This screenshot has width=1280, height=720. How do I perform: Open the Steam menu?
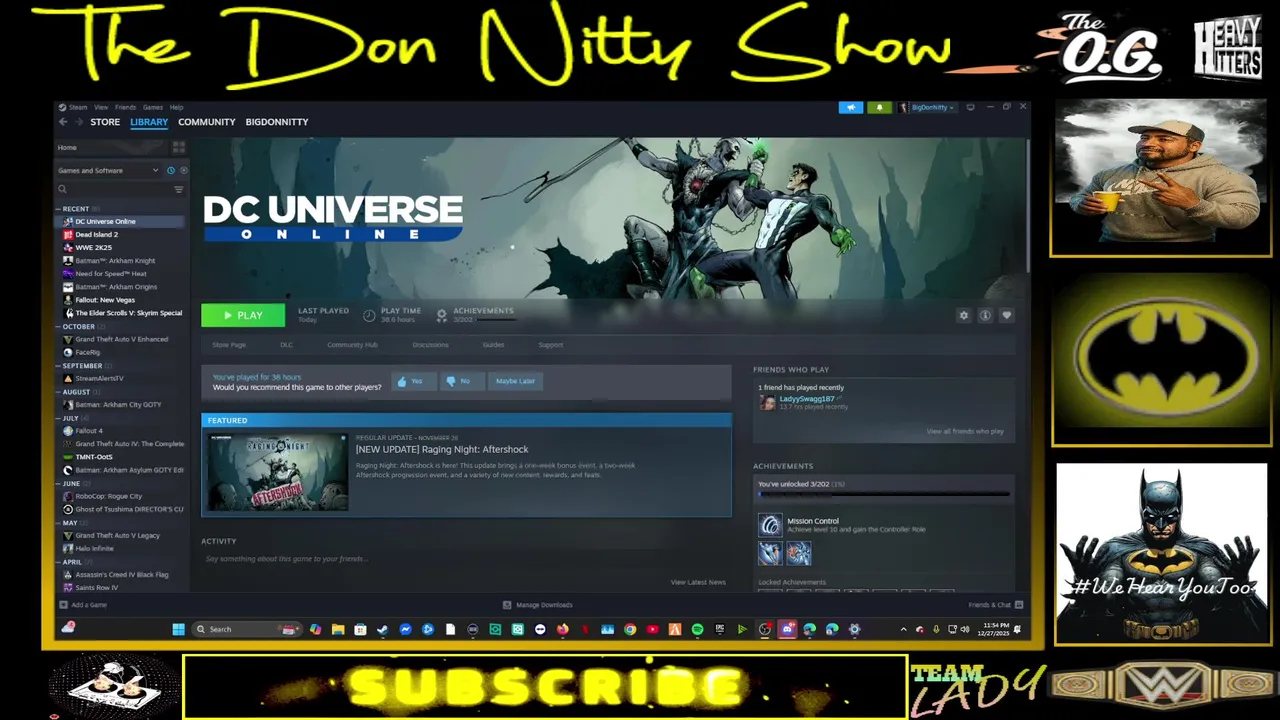pyautogui.click(x=77, y=107)
